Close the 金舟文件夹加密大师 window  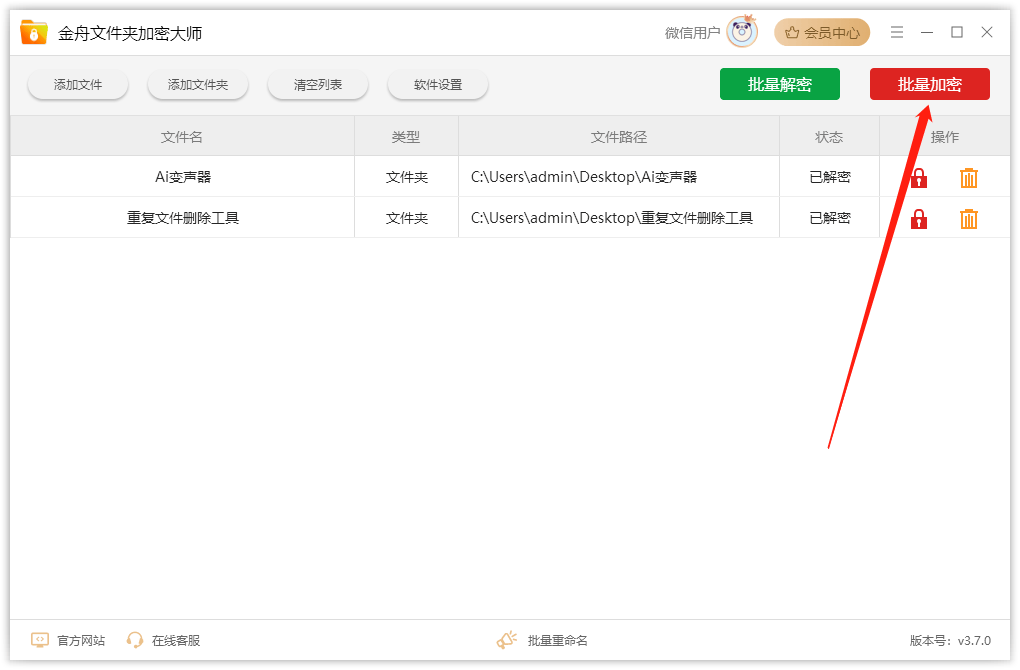click(x=987, y=32)
